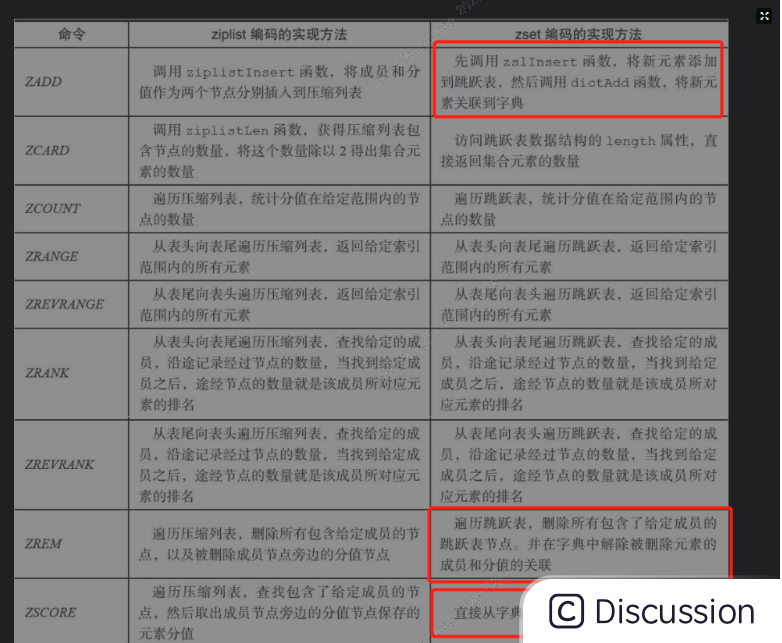Click ZREVRANK's zset implementation cell
The width and height of the screenshot is (782, 643).
[x=579, y=464]
